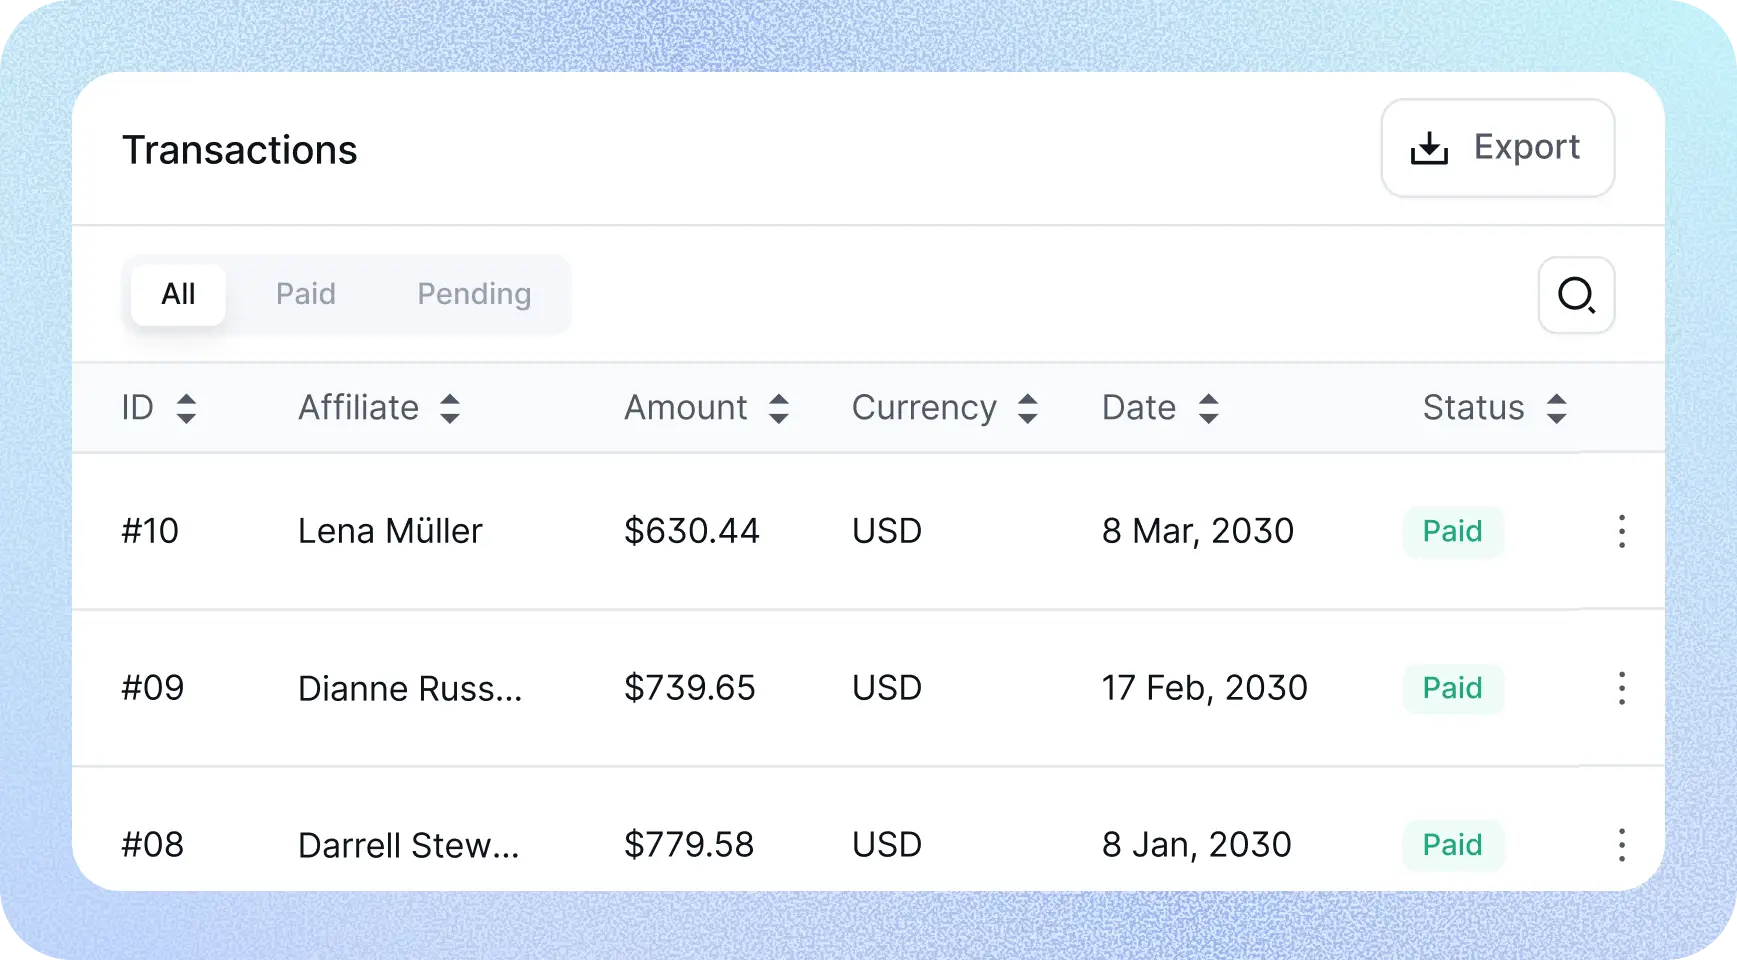
Task: Switch to the Pending filter tab
Action: 474,294
